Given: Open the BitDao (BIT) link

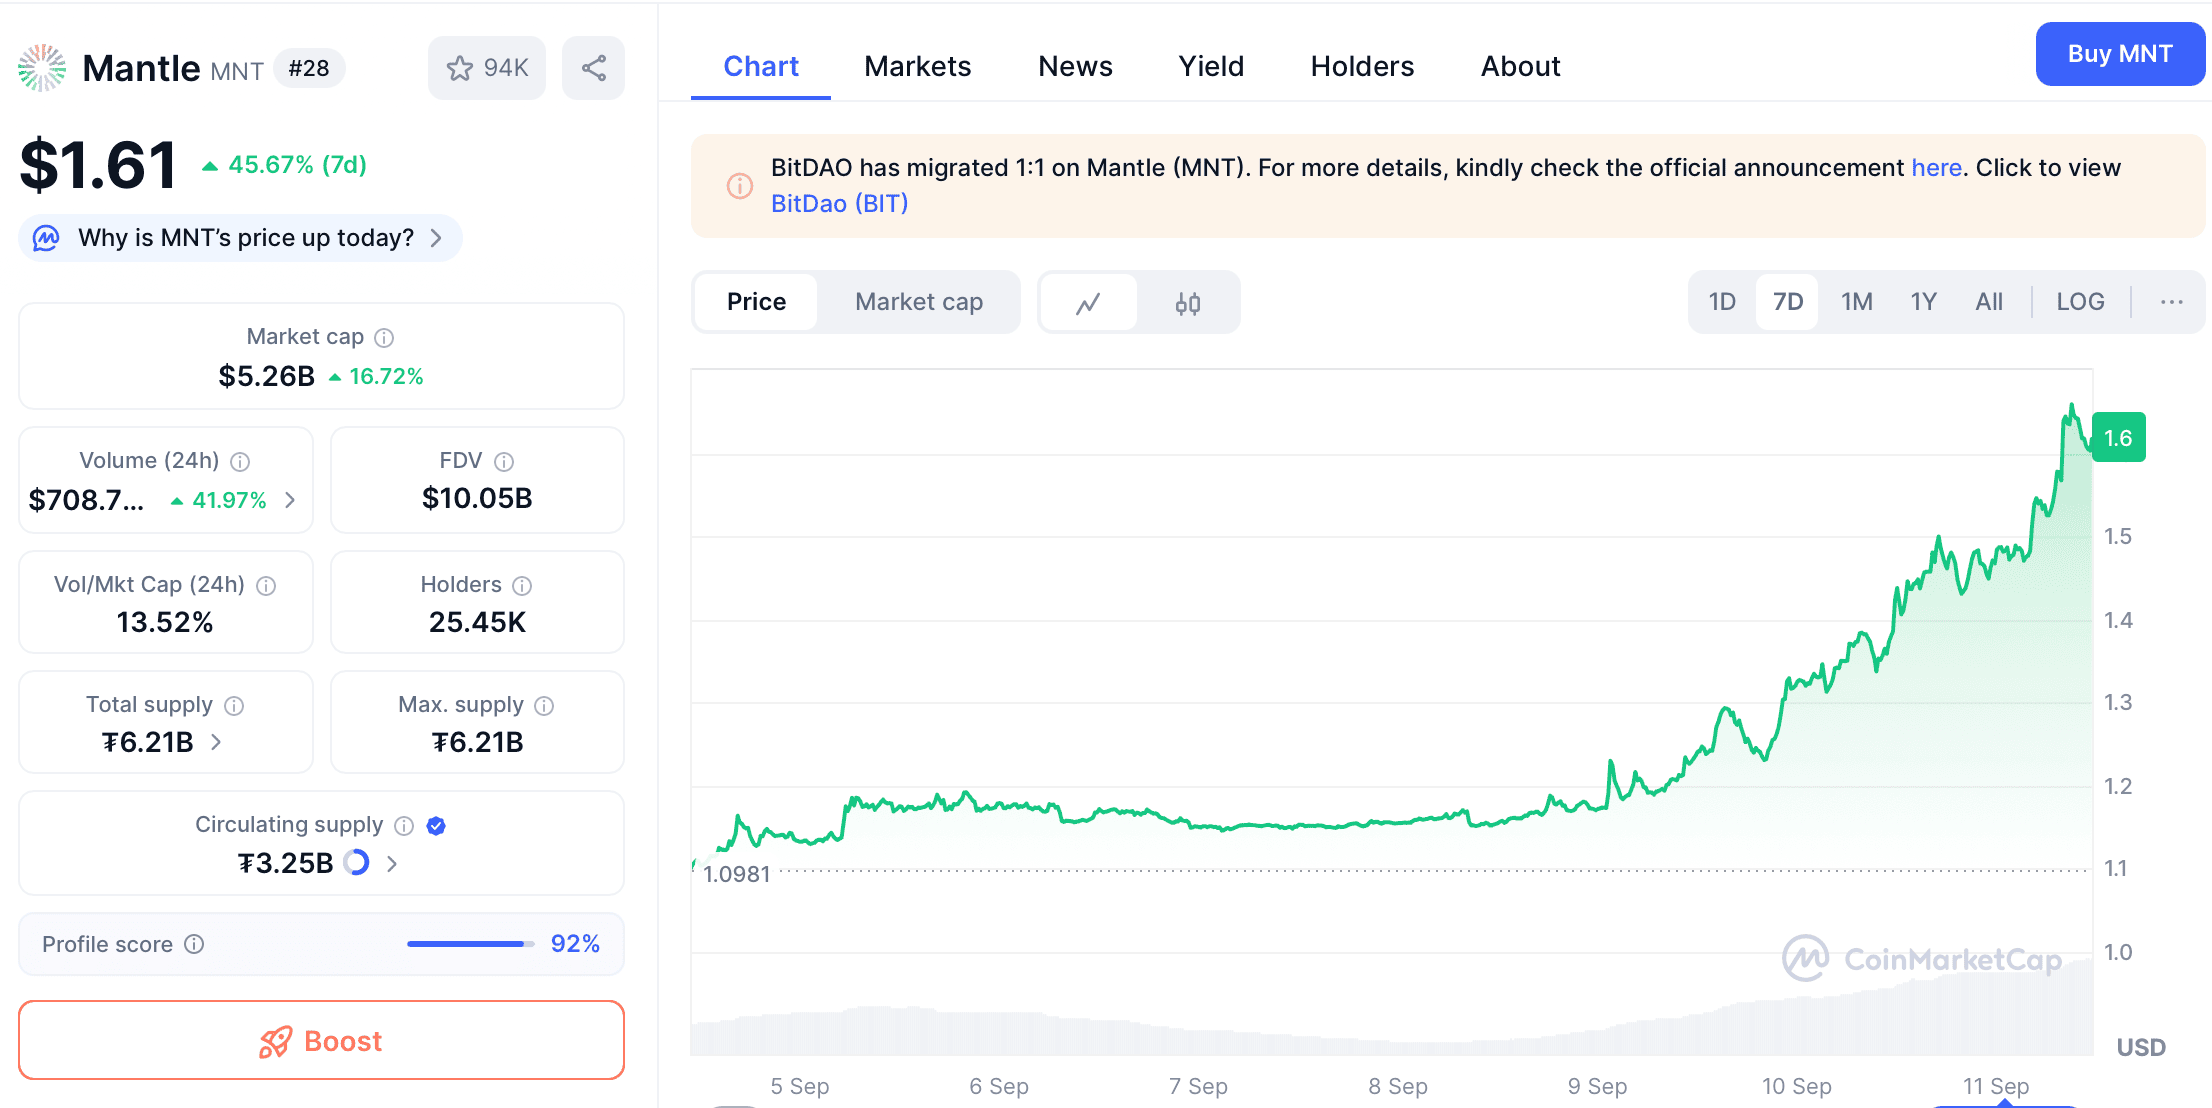Looking at the screenshot, I should click(839, 203).
